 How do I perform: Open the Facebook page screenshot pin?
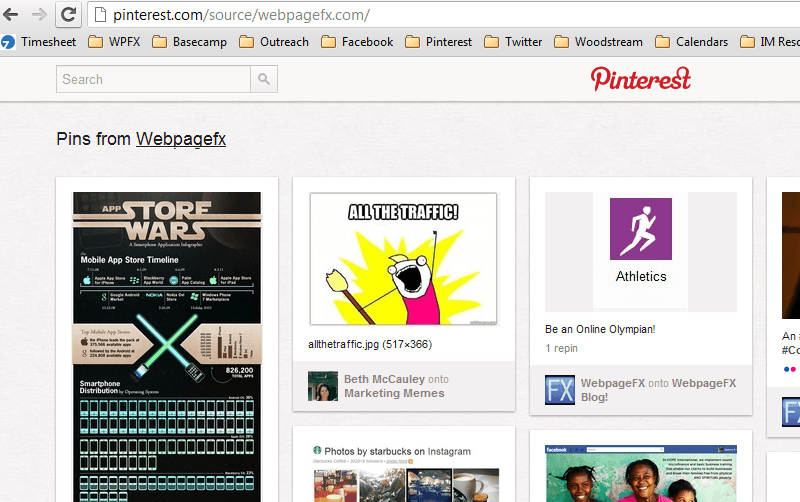coord(641,473)
